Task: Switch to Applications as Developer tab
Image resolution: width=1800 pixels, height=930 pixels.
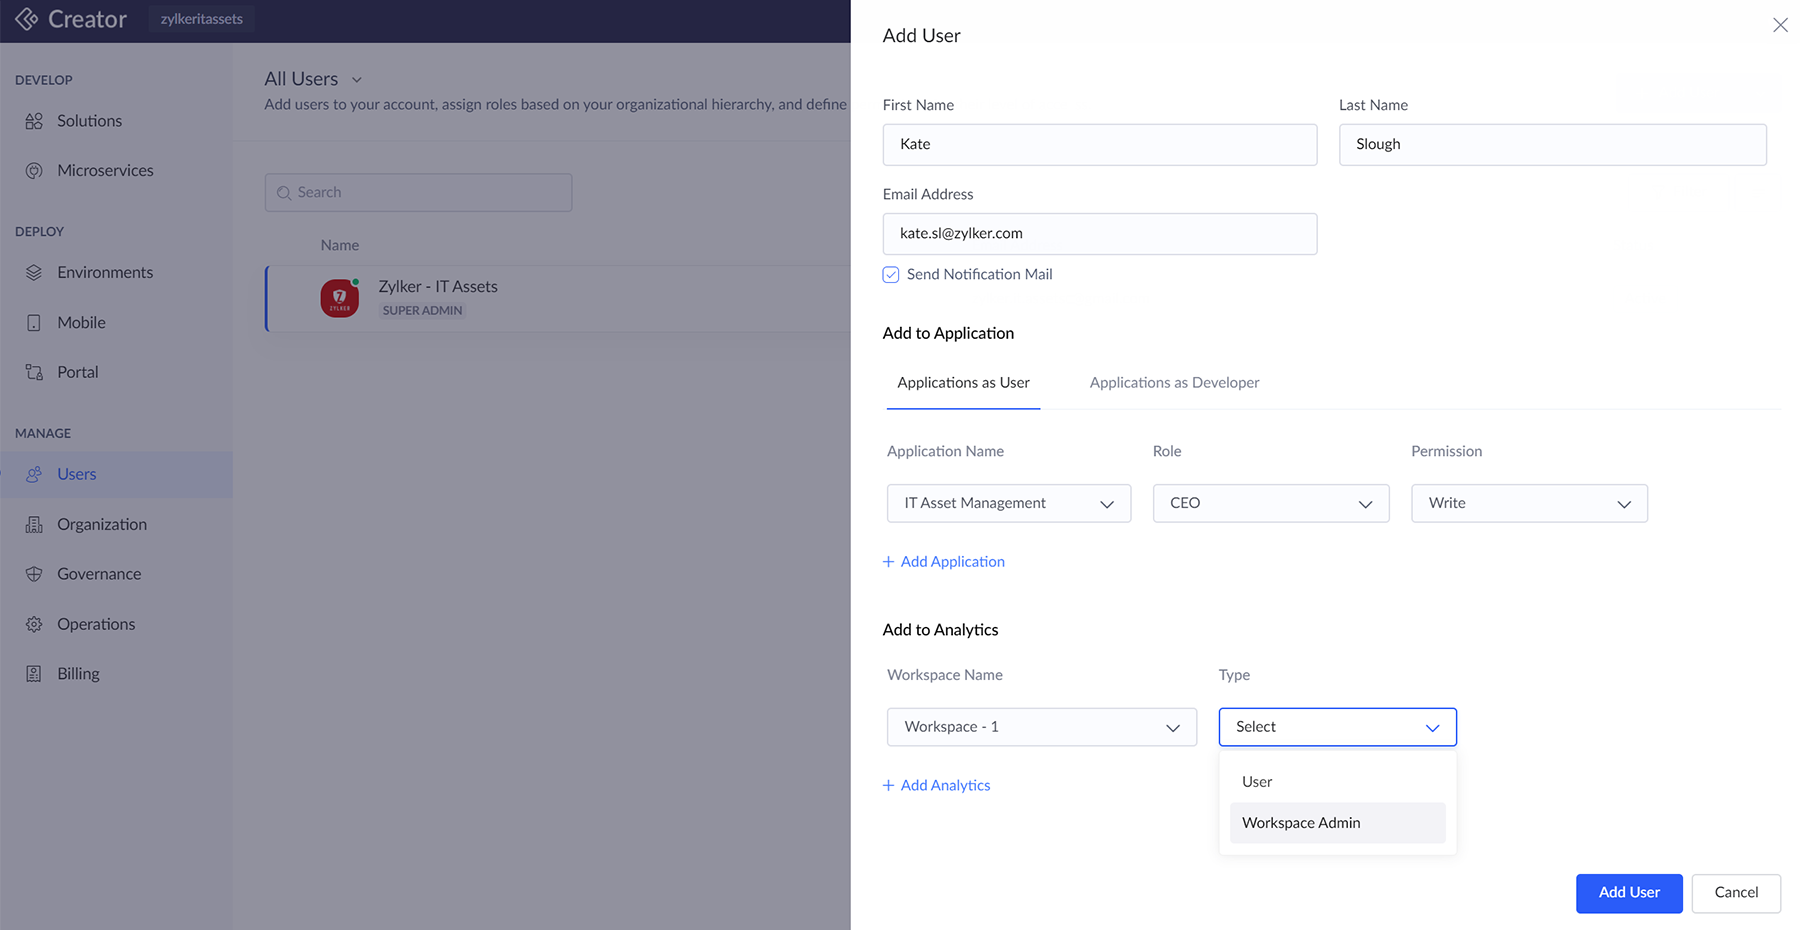Action: [1174, 383]
